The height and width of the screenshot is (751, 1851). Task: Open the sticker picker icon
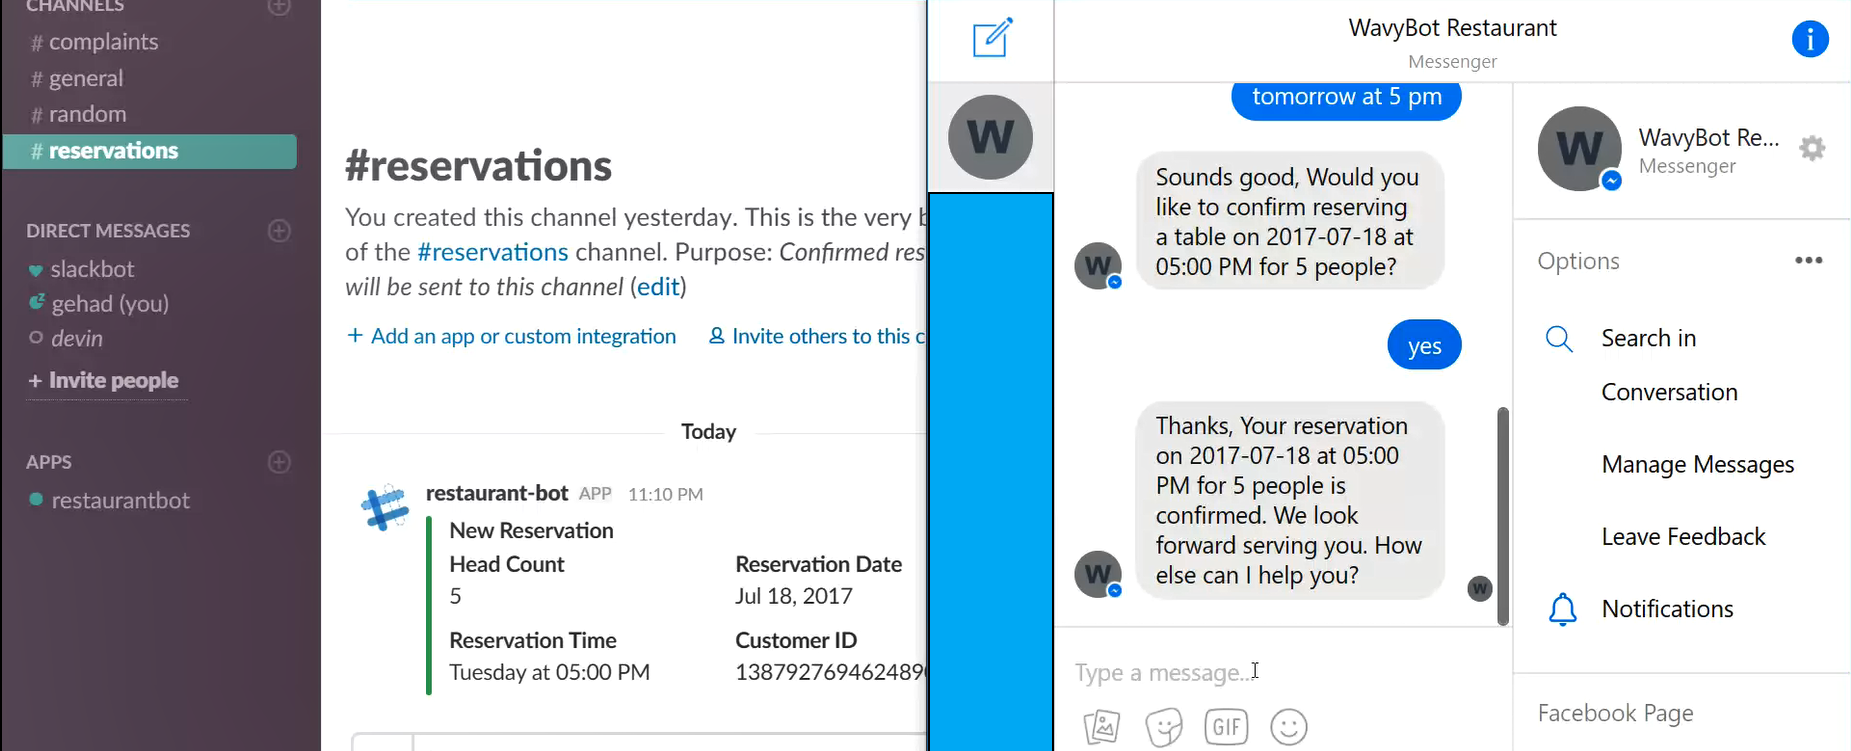click(x=1164, y=727)
